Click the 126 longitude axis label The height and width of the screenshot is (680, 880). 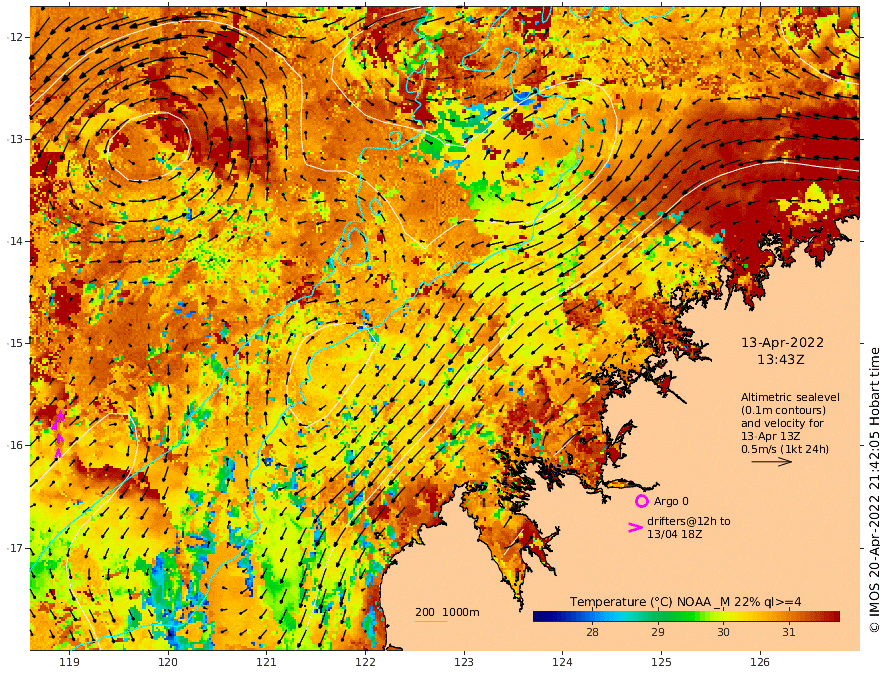760,662
